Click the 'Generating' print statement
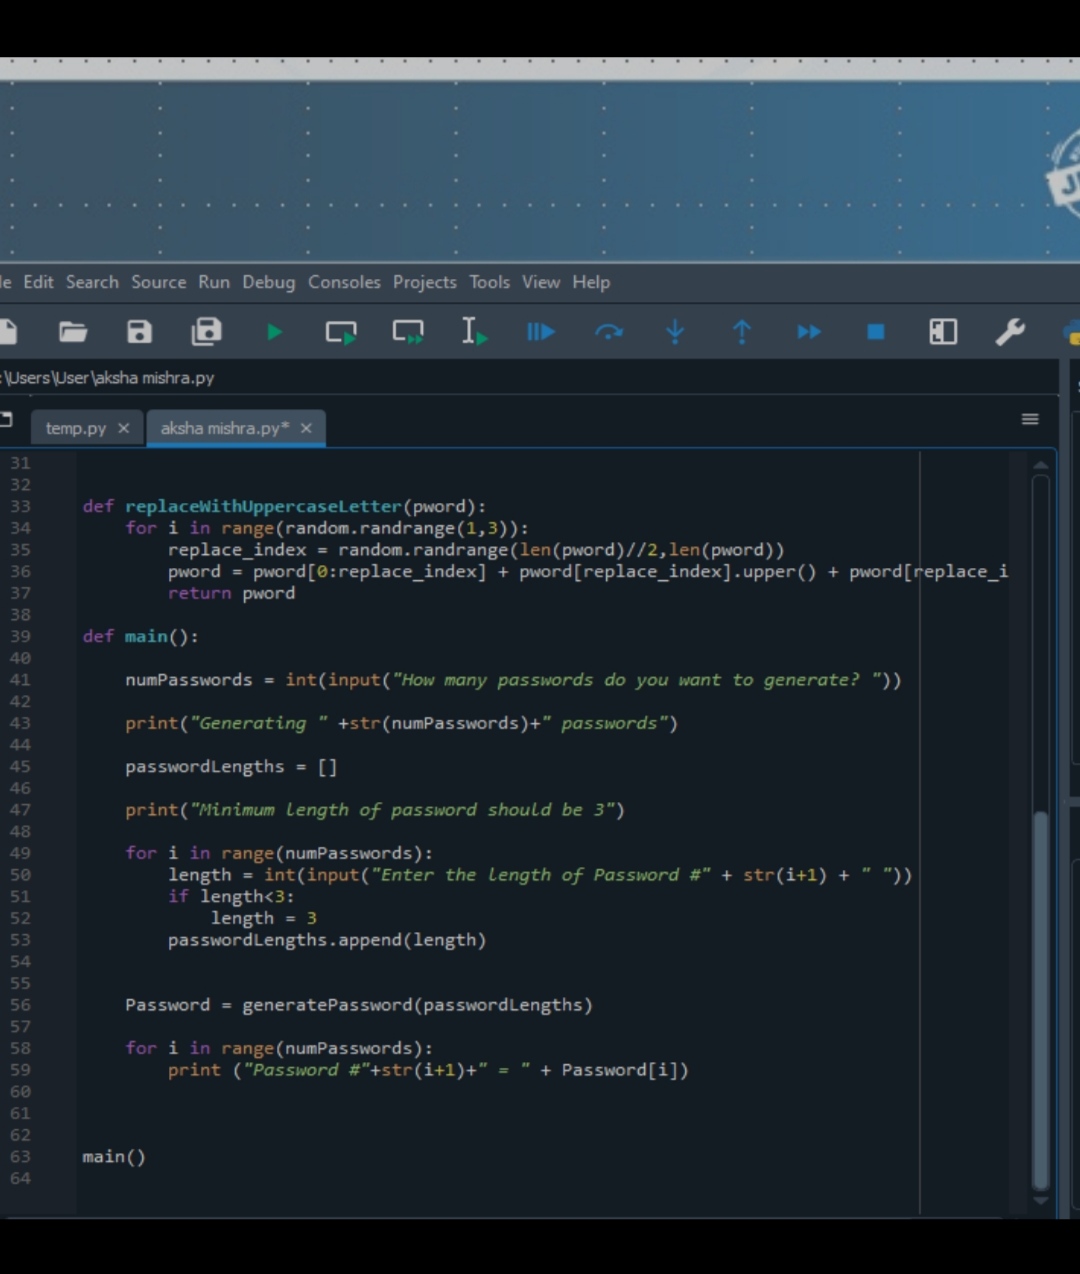The width and height of the screenshot is (1080, 1274). coord(401,723)
